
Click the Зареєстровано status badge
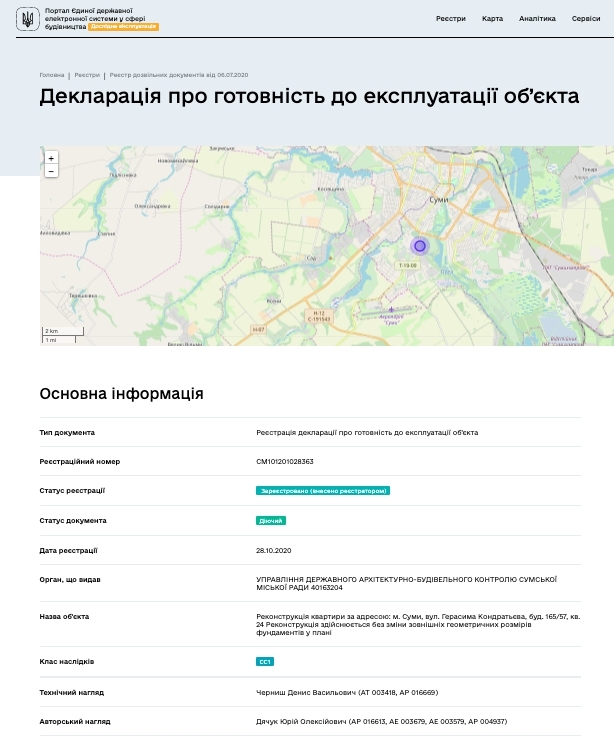323,491
